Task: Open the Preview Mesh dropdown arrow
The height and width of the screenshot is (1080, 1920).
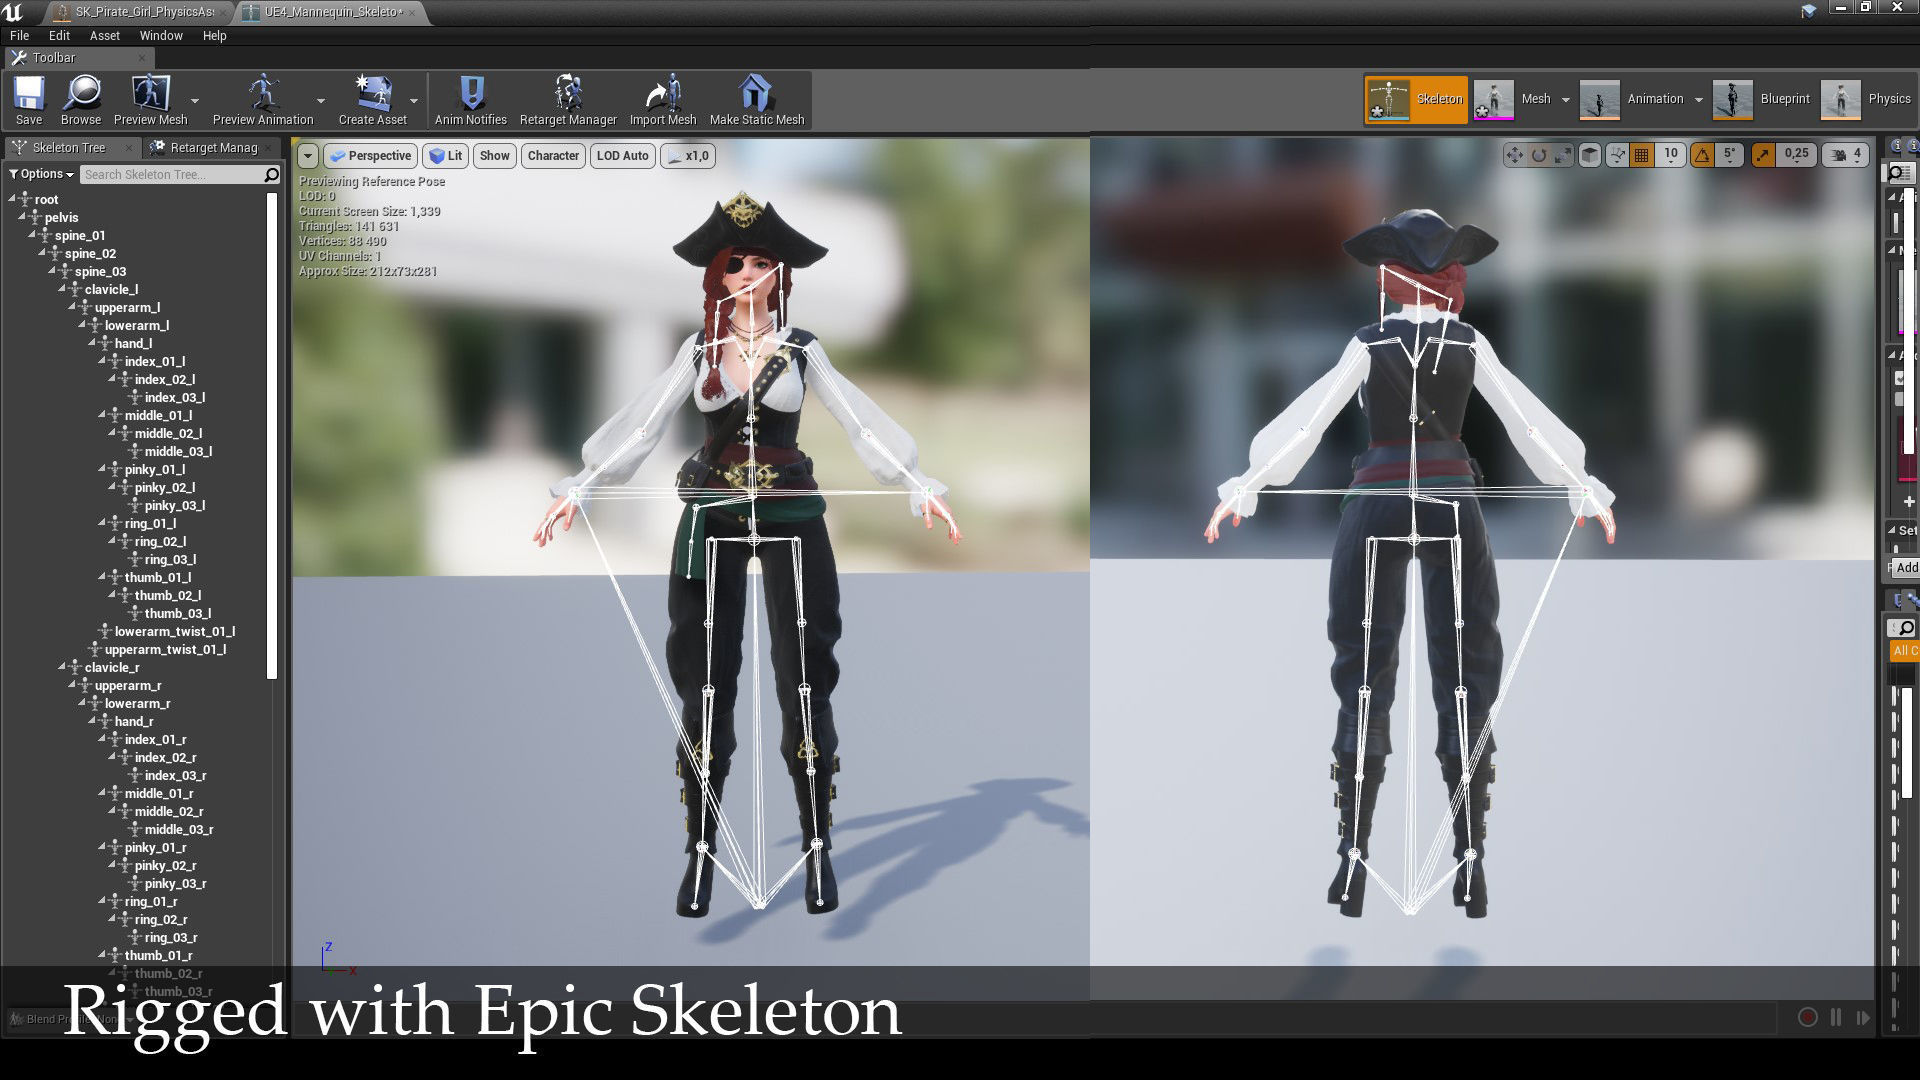Action: (x=195, y=100)
